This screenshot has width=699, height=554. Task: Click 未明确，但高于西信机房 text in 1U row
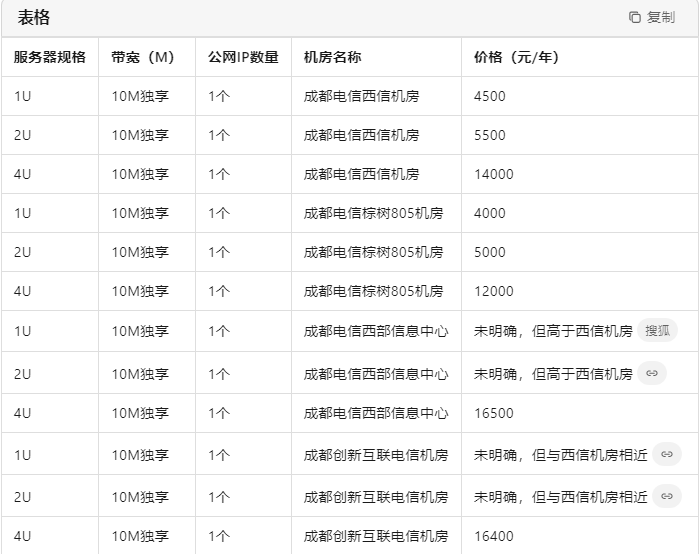tap(553, 331)
